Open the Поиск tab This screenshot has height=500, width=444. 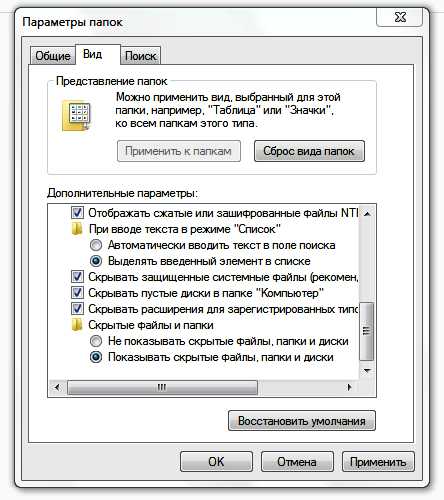click(x=140, y=56)
